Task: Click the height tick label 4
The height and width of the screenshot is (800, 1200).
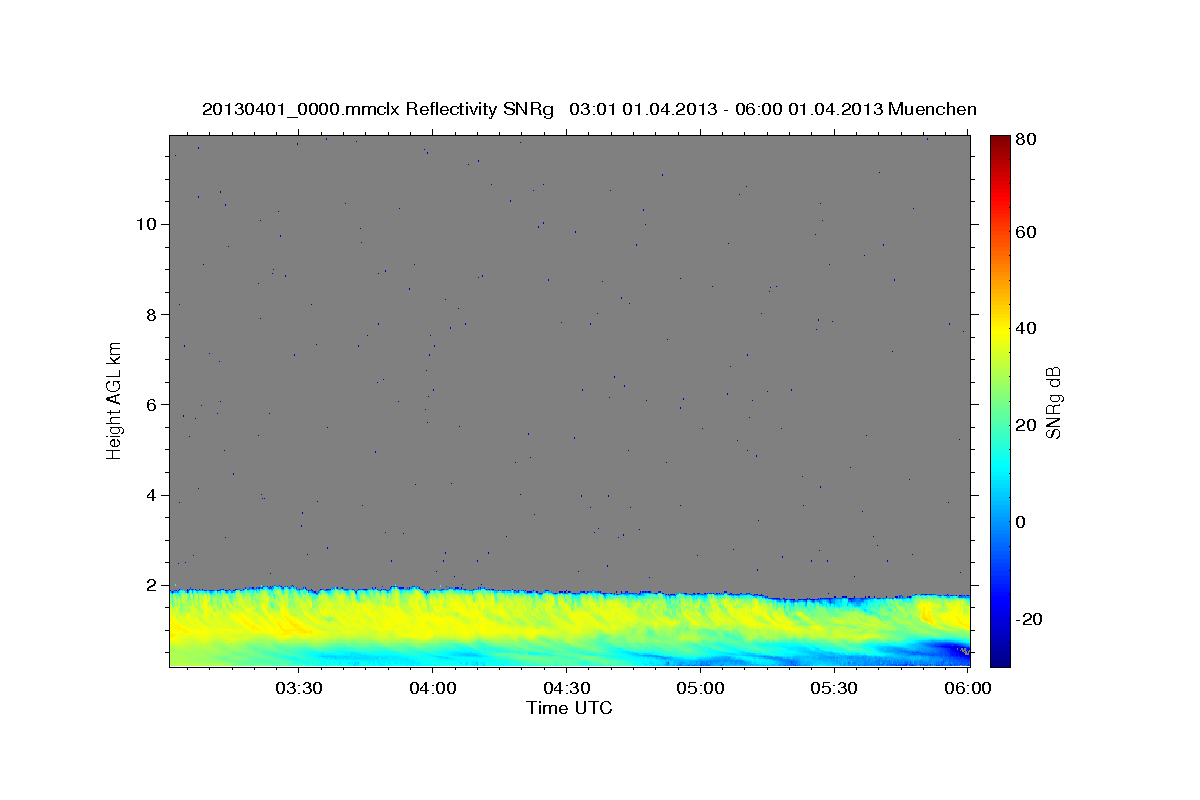Action: tap(152, 495)
